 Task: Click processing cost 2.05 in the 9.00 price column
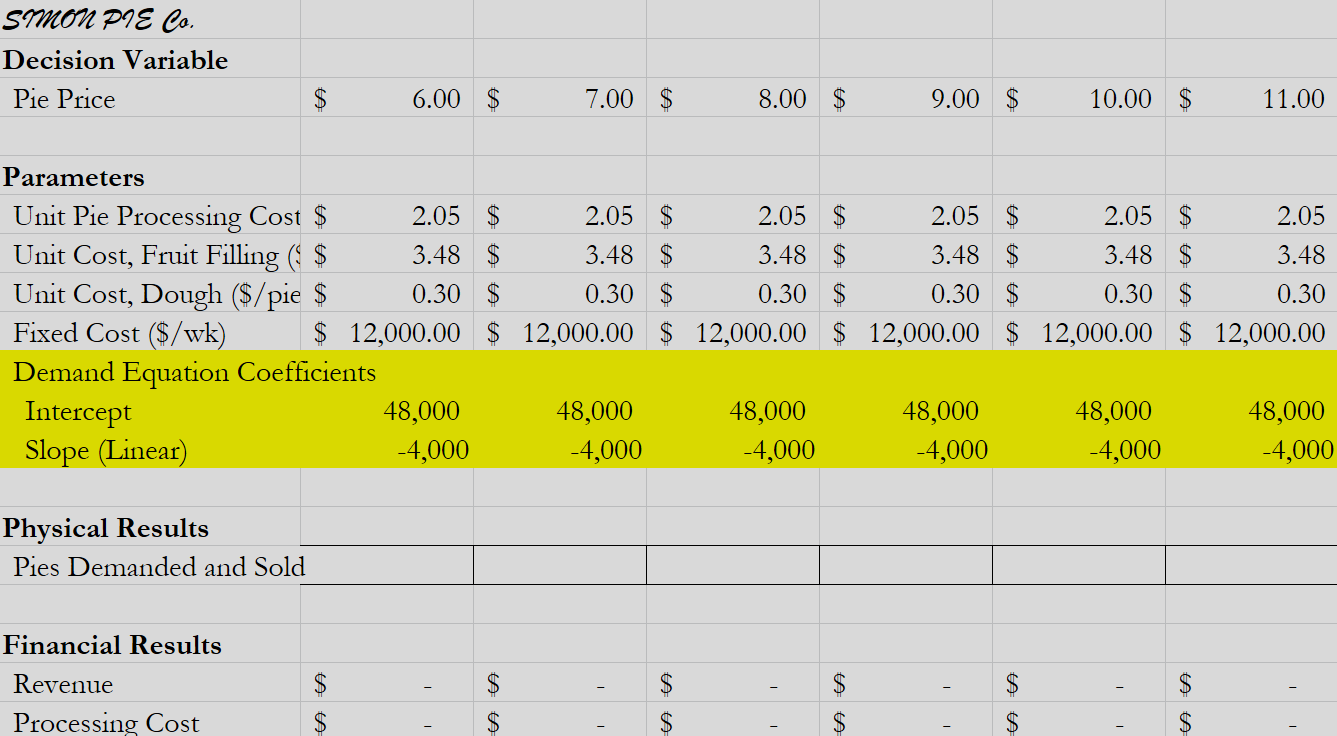point(906,216)
